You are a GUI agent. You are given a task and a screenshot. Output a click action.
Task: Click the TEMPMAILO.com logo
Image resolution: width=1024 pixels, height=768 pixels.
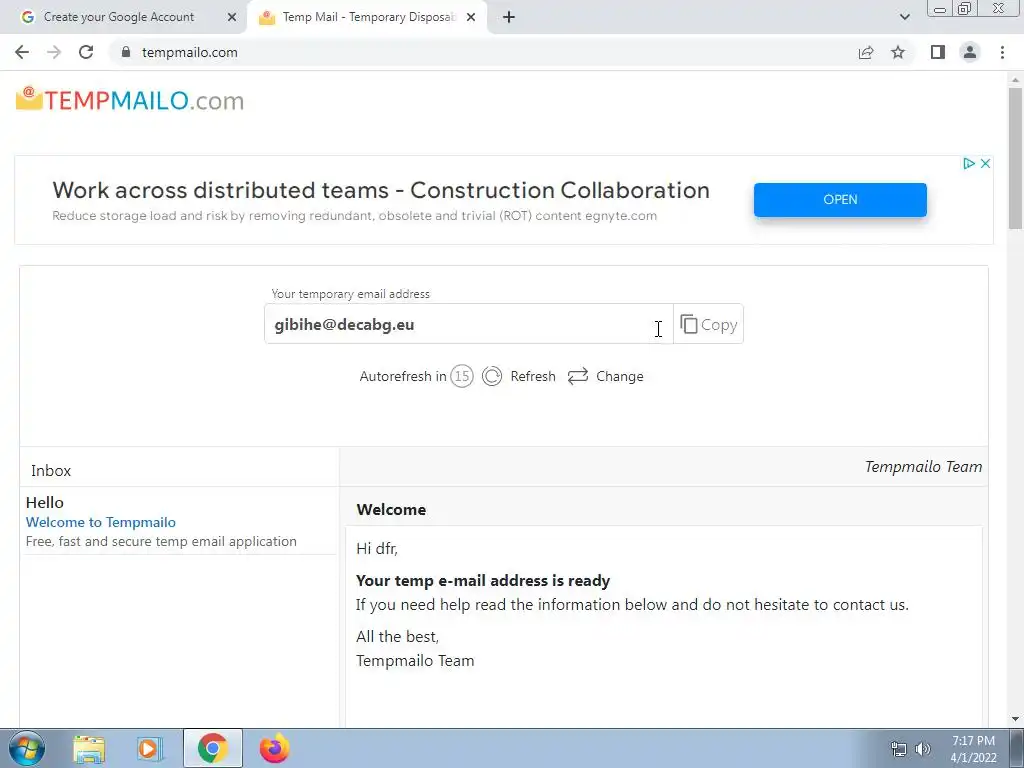tap(130, 100)
